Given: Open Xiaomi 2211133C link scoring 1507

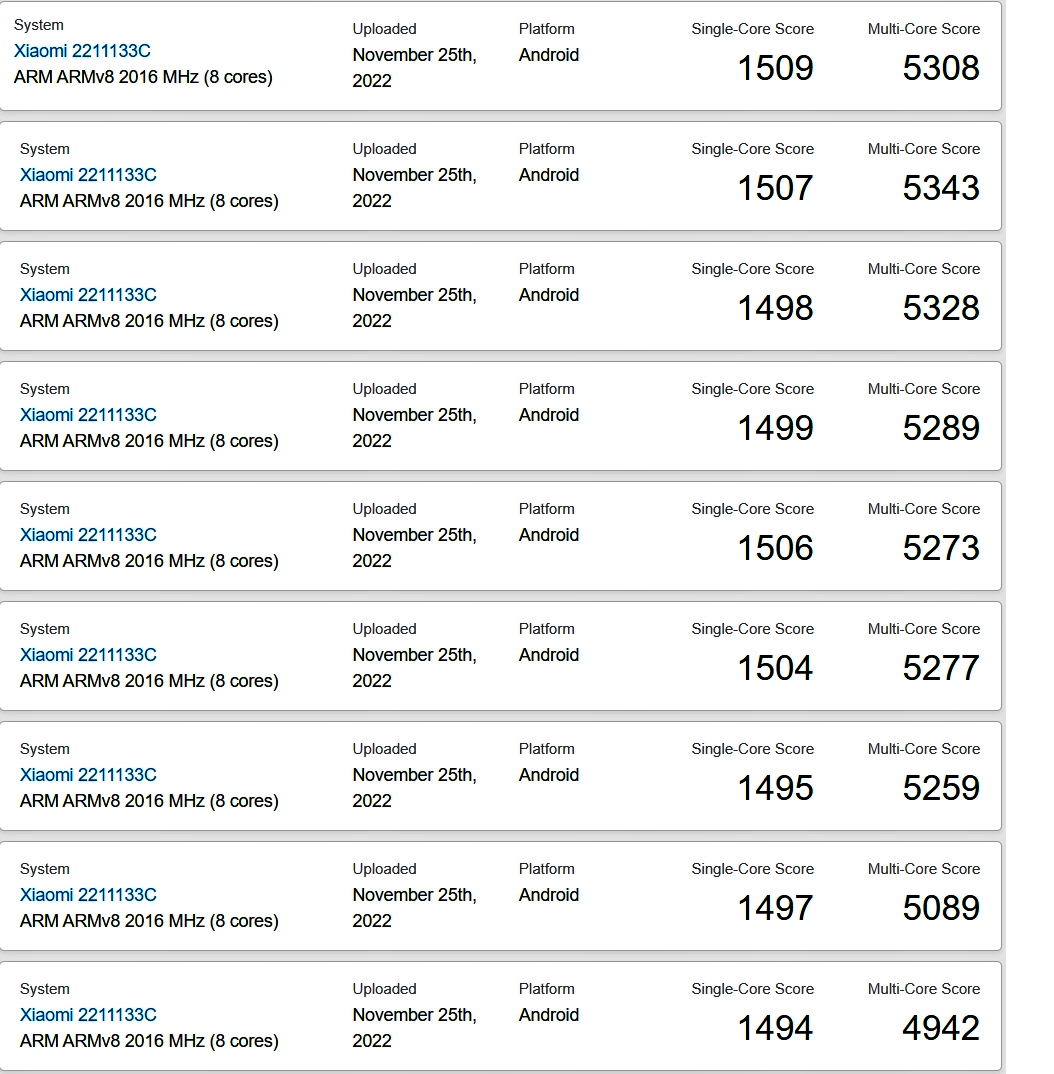Looking at the screenshot, I should [88, 175].
